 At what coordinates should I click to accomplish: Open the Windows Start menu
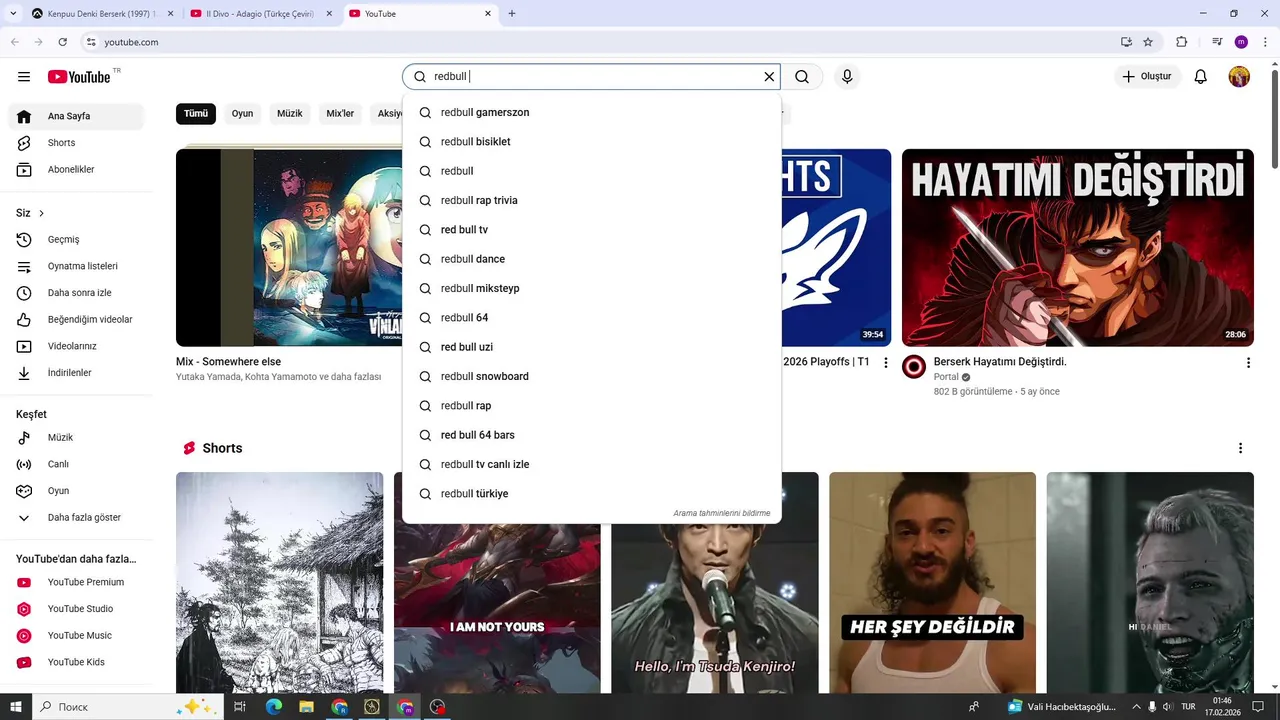click(16, 707)
